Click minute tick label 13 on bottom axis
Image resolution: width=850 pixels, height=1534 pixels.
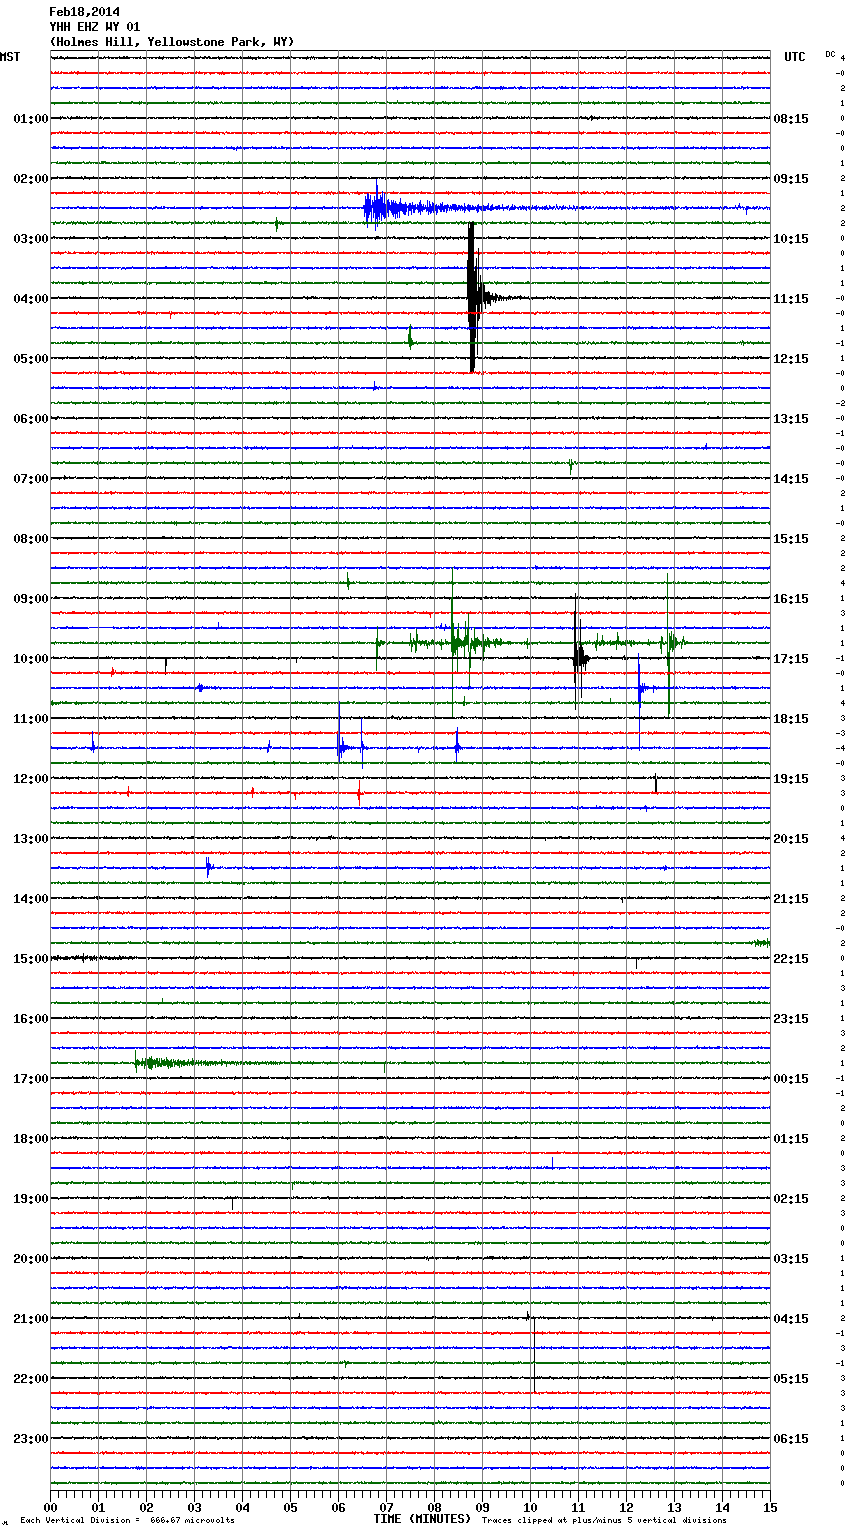pyautogui.click(x=674, y=1508)
